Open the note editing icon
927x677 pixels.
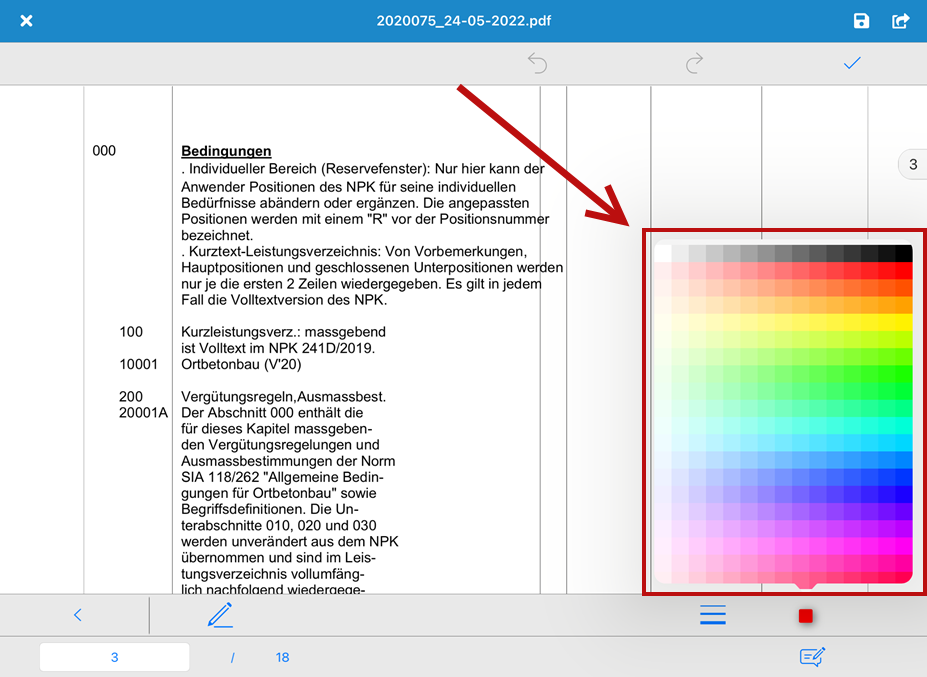(x=812, y=657)
